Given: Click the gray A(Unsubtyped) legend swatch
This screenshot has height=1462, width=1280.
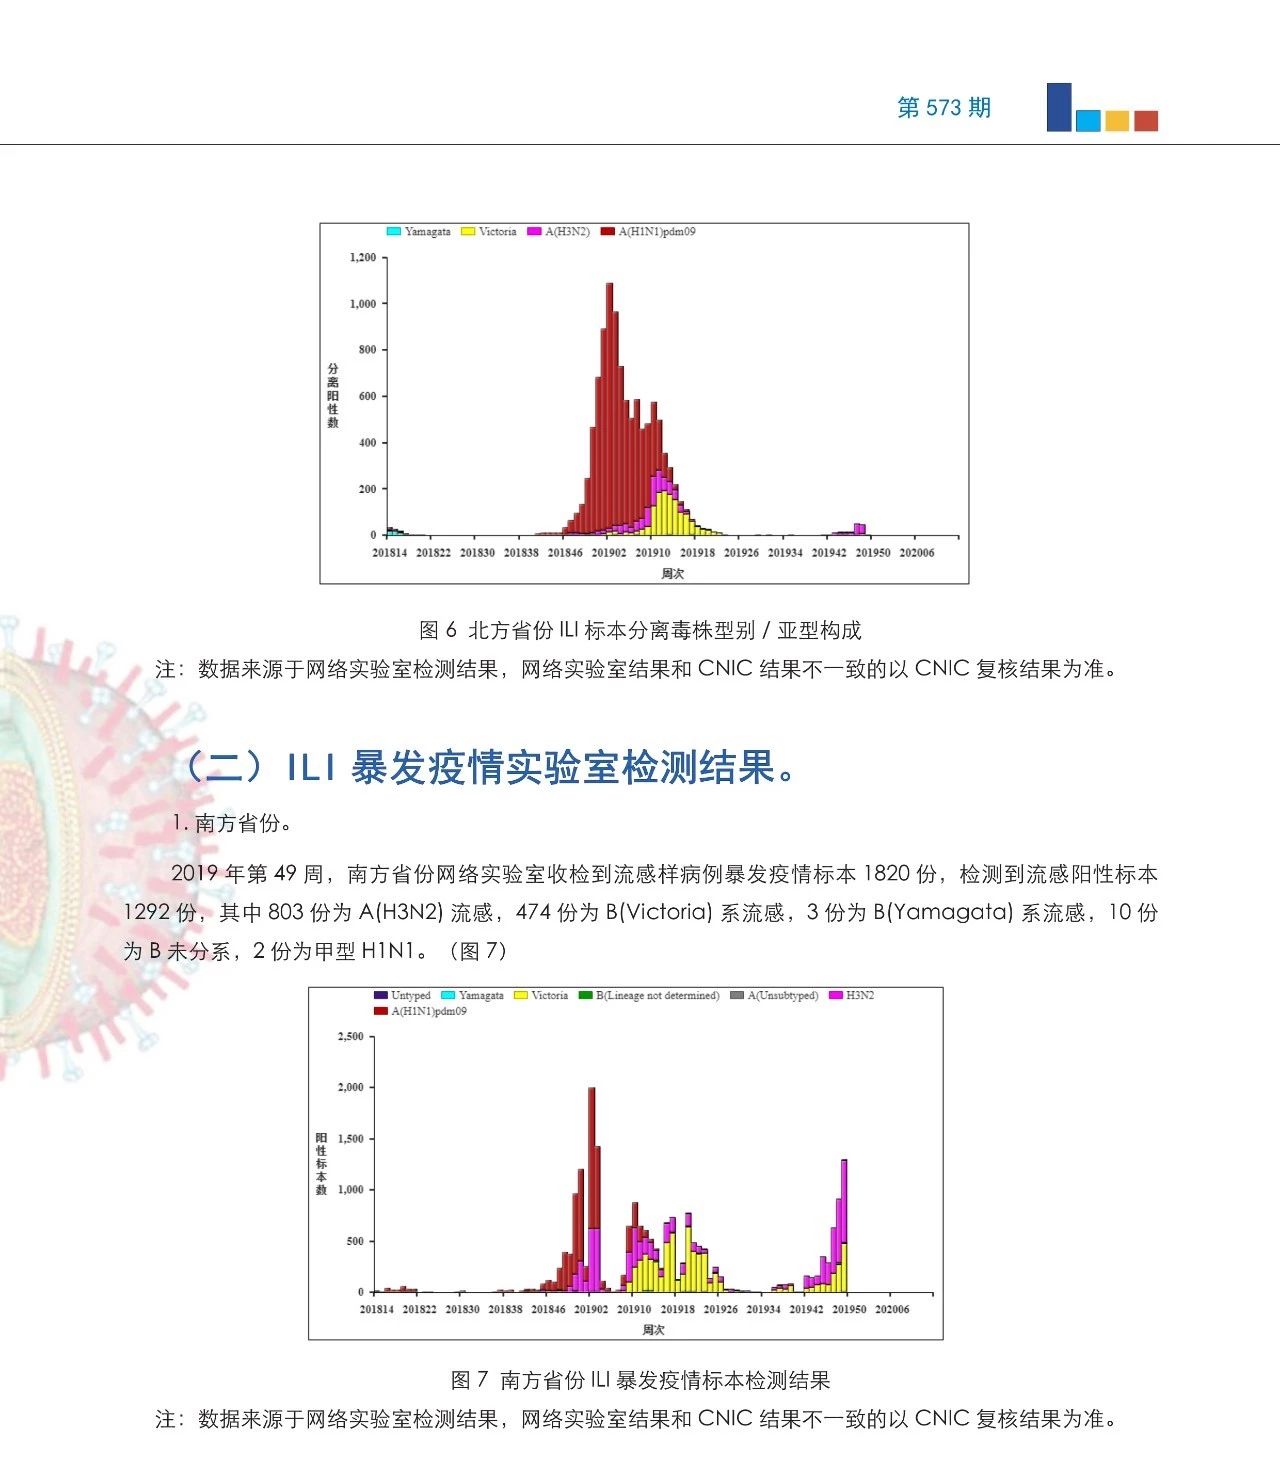Looking at the screenshot, I should click(x=737, y=995).
